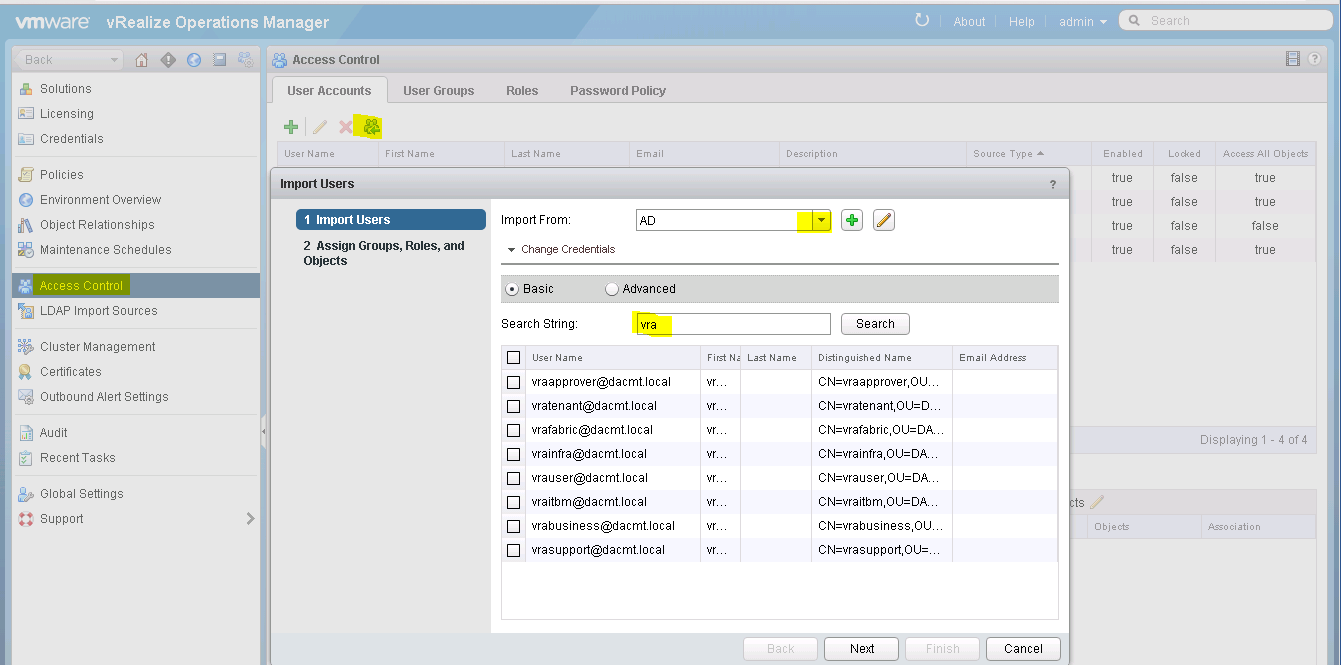Click the refresh icon in top header
Image resolution: width=1341 pixels, height=665 pixels.
click(x=922, y=20)
